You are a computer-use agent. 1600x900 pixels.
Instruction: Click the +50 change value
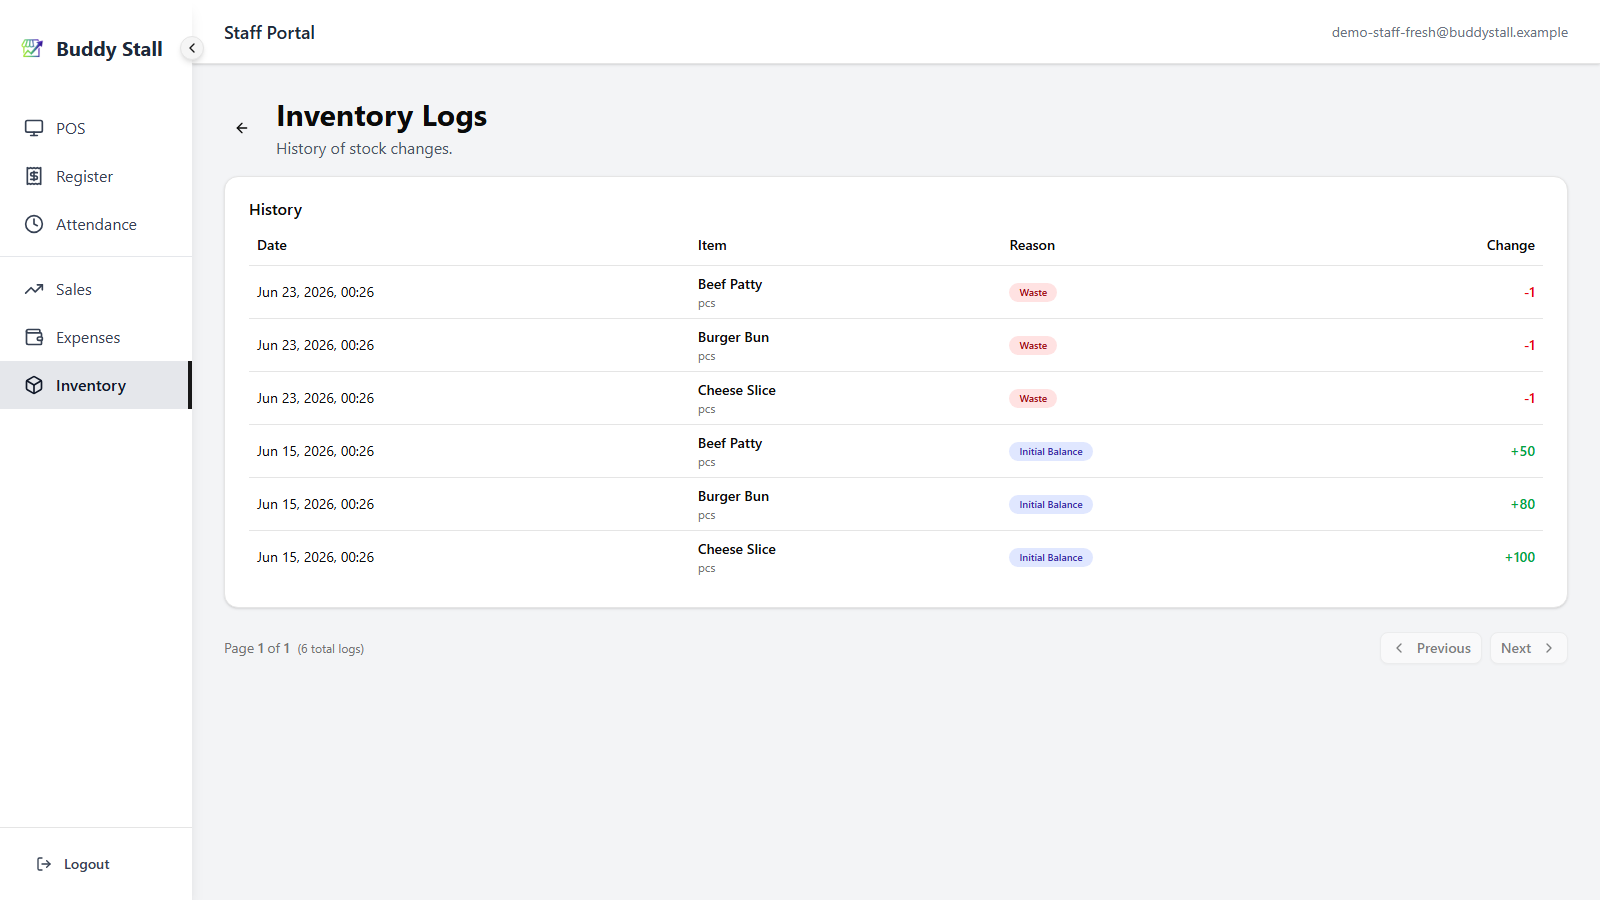[1522, 451]
